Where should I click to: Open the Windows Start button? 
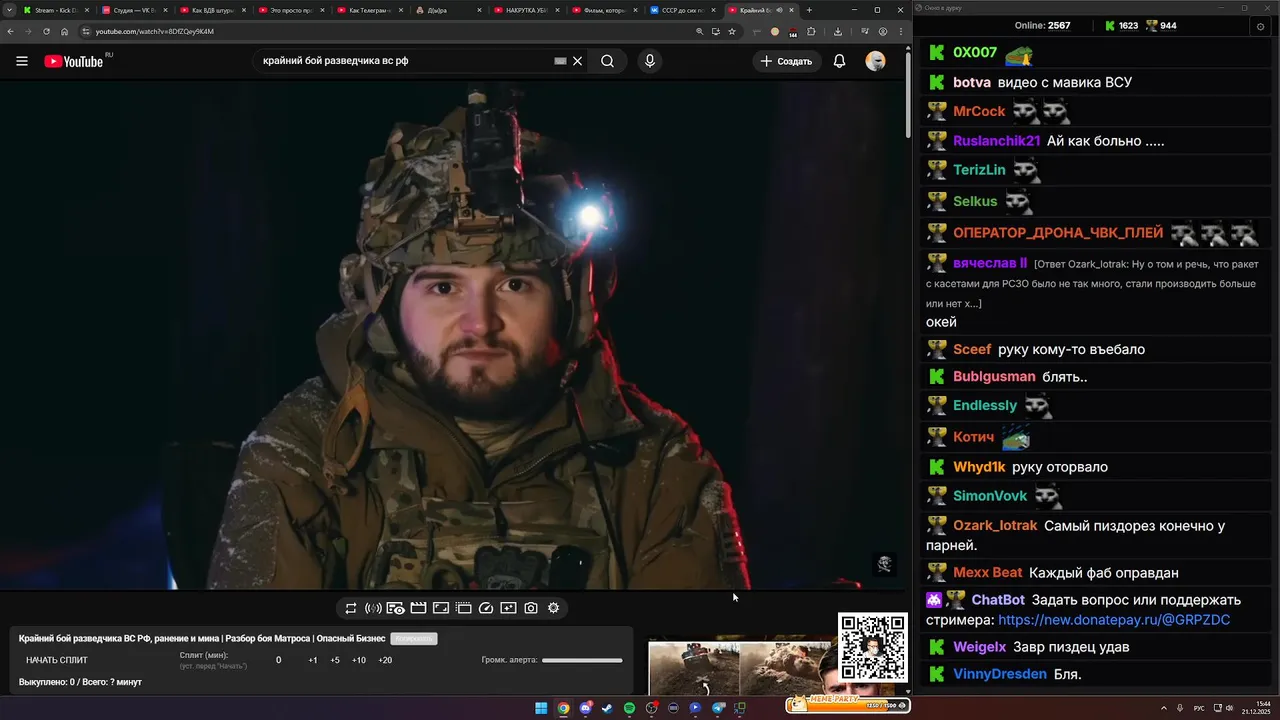(541, 708)
